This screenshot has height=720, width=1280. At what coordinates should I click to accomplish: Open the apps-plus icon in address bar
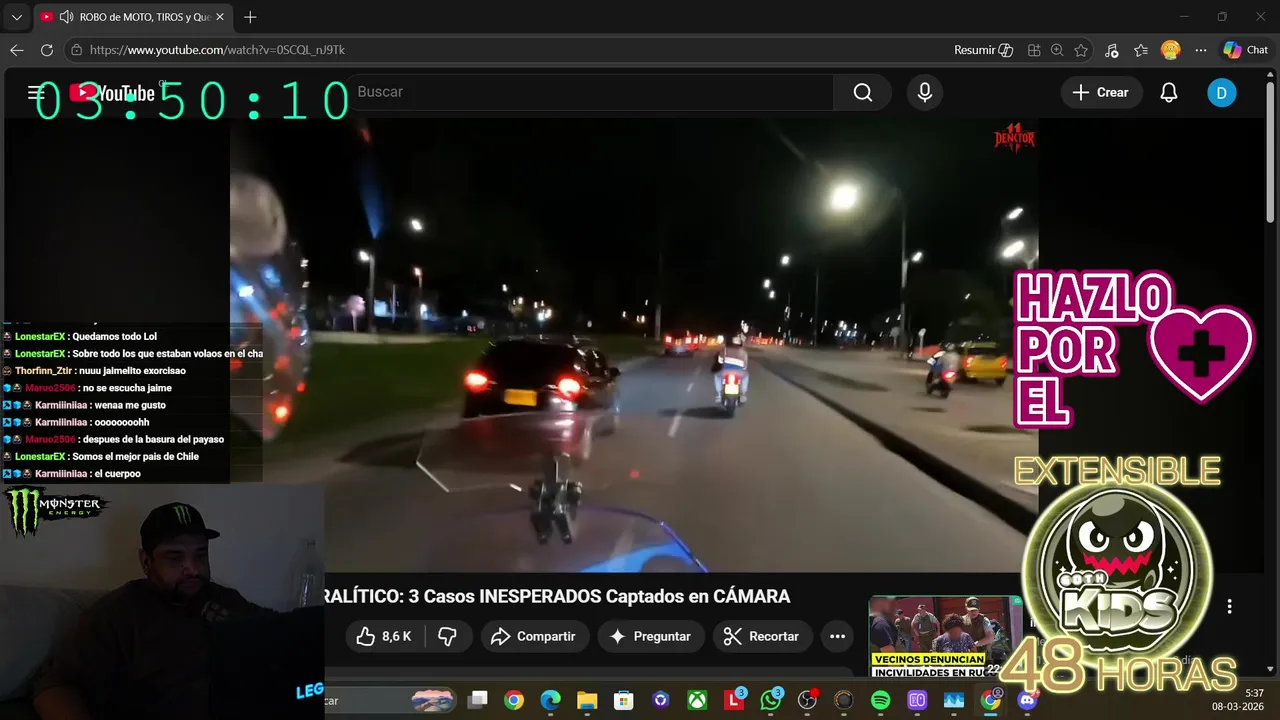tap(1034, 50)
